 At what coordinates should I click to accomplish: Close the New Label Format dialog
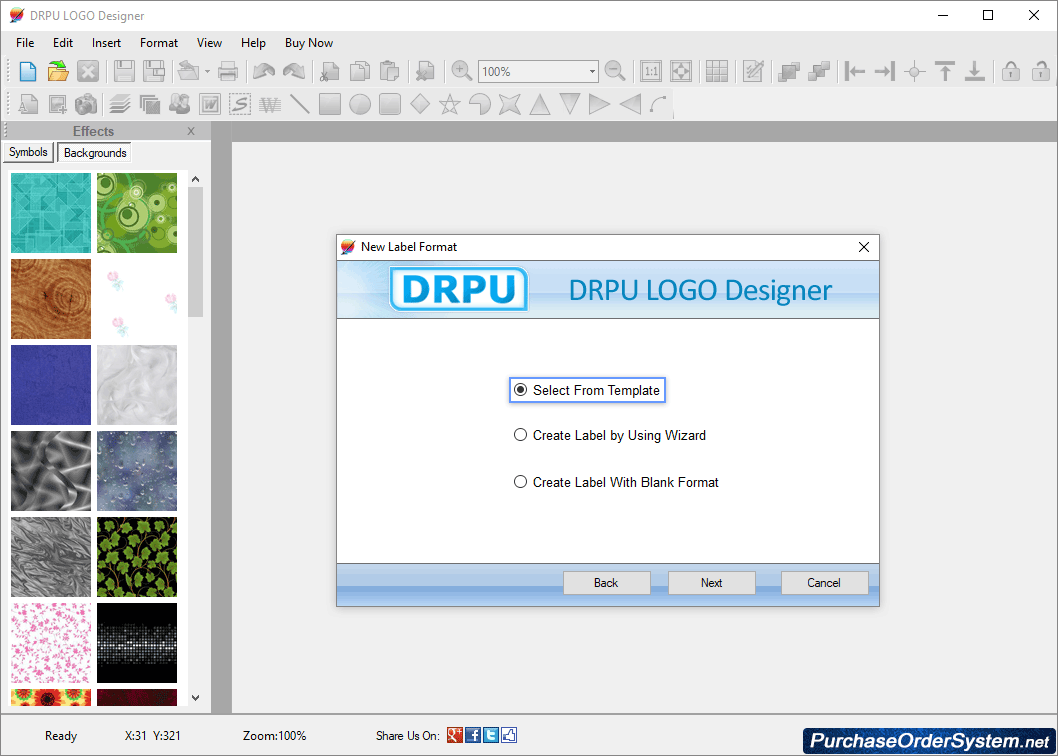864,247
